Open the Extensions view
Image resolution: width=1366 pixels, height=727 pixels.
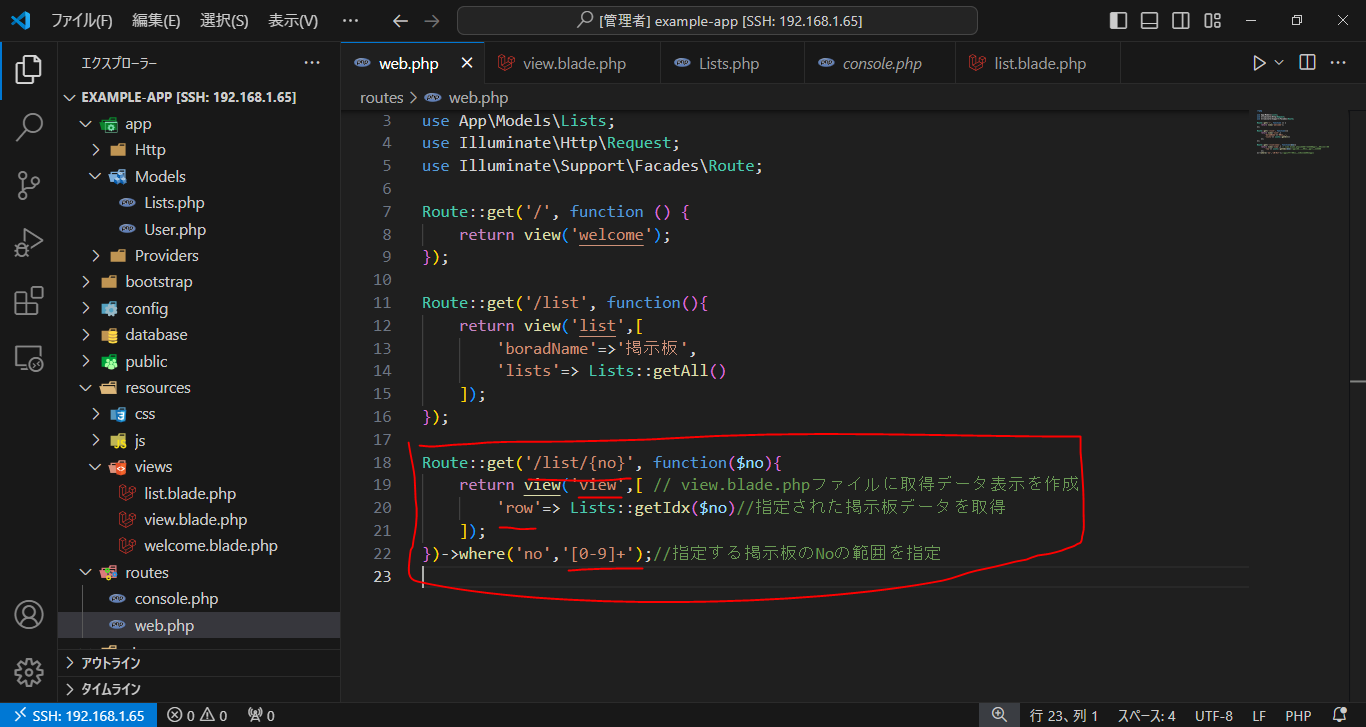pyautogui.click(x=29, y=301)
